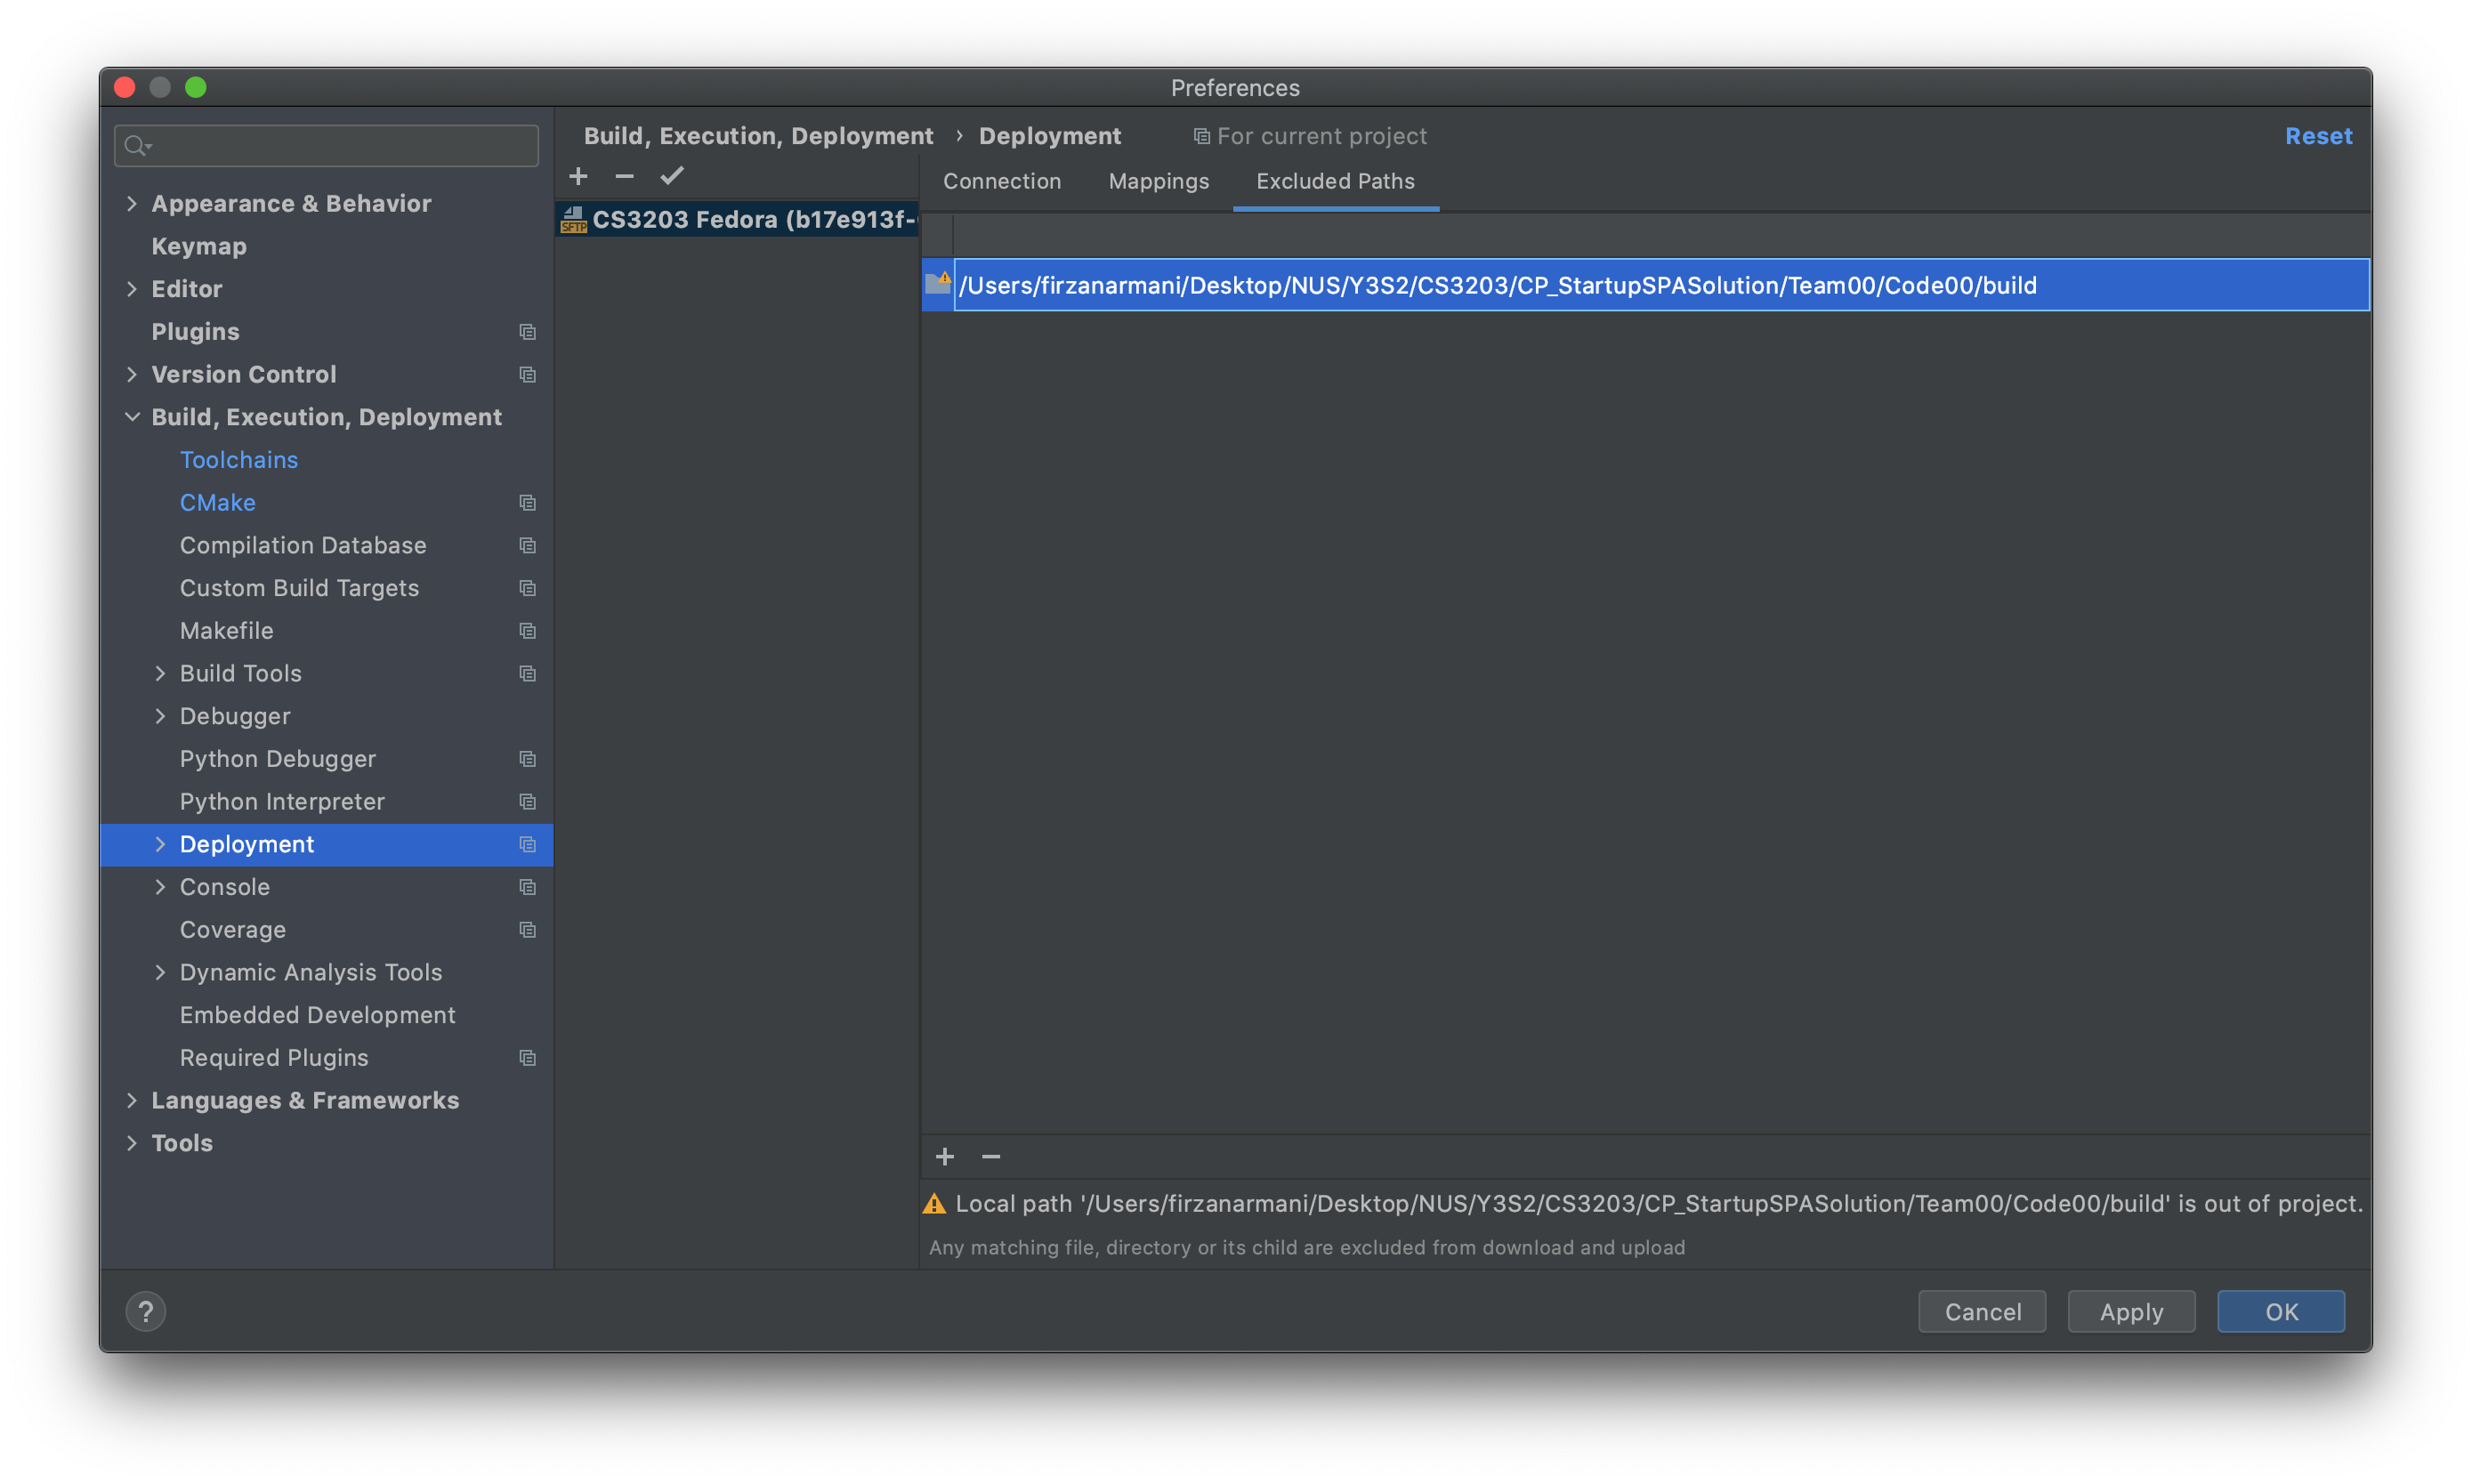Expand the Version Control section

[x=138, y=372]
